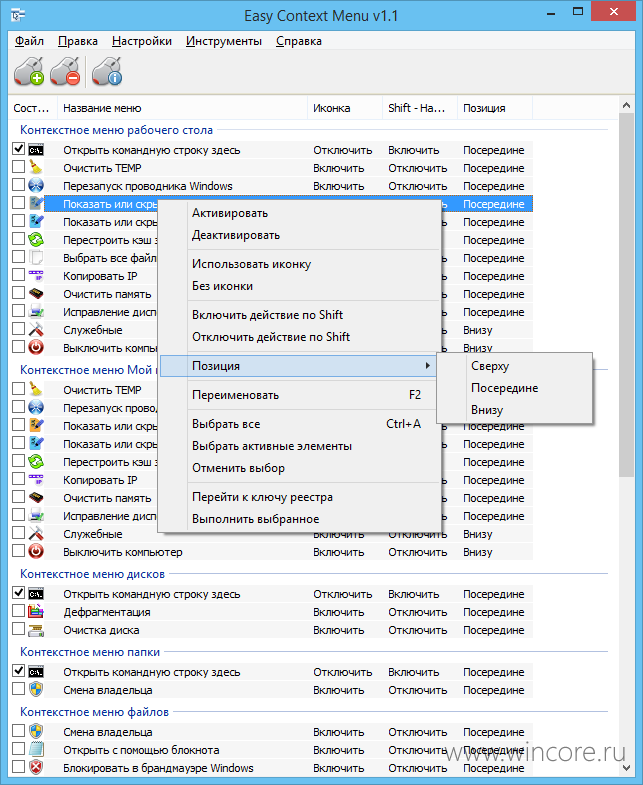The height and width of the screenshot is (785, 643).
Task: Click the Дефрагментация icon in the disks section
Action: coord(36,611)
